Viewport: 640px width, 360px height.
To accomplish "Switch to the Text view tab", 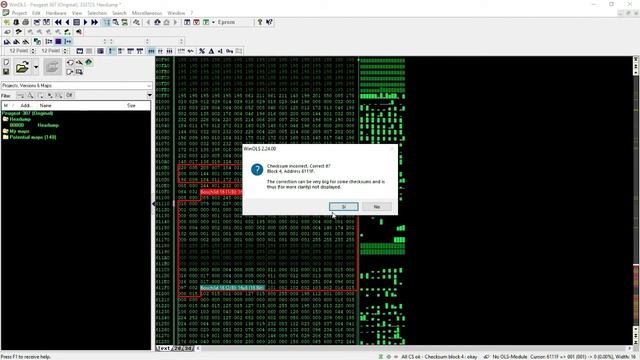I will (x=163, y=348).
